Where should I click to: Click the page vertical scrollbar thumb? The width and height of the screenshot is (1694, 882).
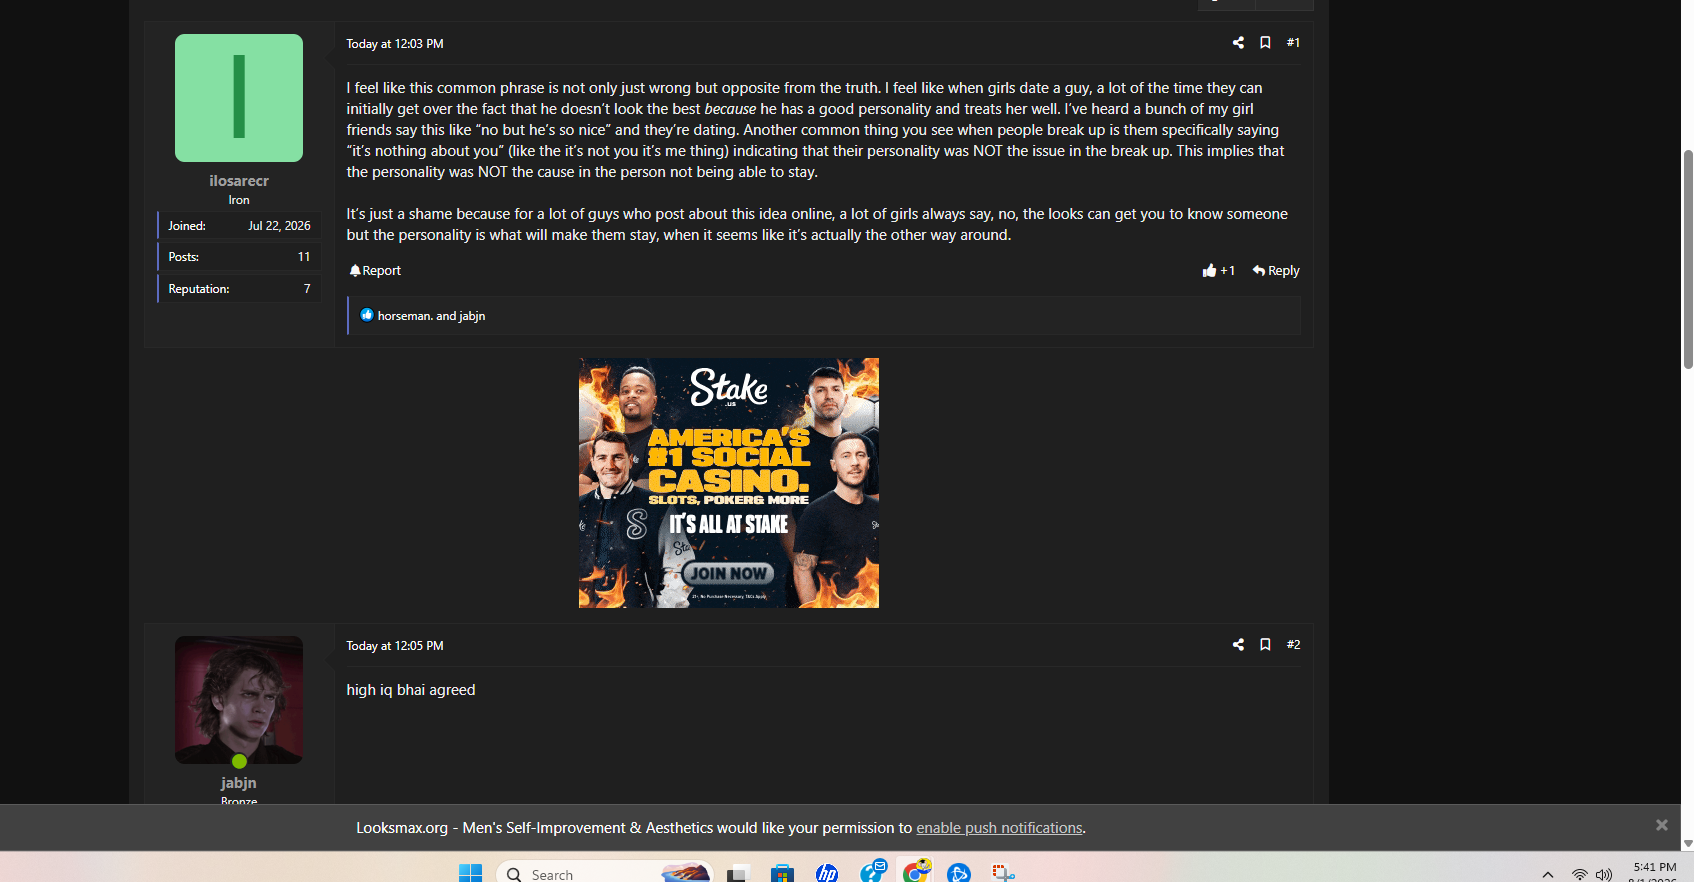tap(1688, 260)
